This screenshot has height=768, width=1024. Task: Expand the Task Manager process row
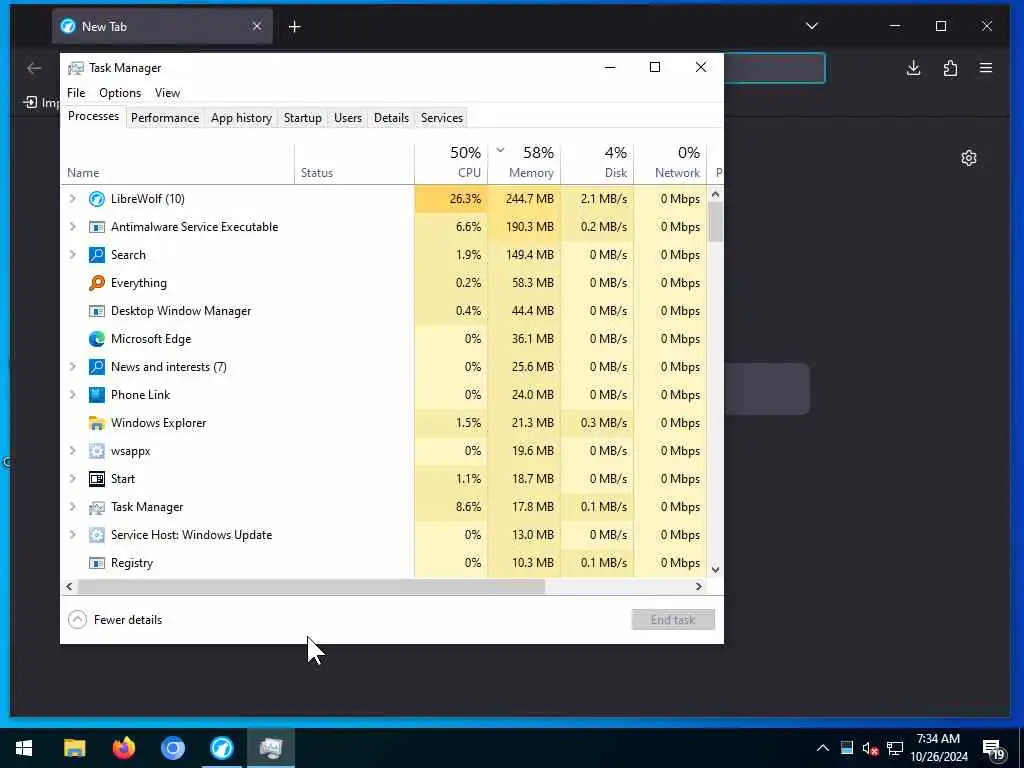(x=72, y=507)
